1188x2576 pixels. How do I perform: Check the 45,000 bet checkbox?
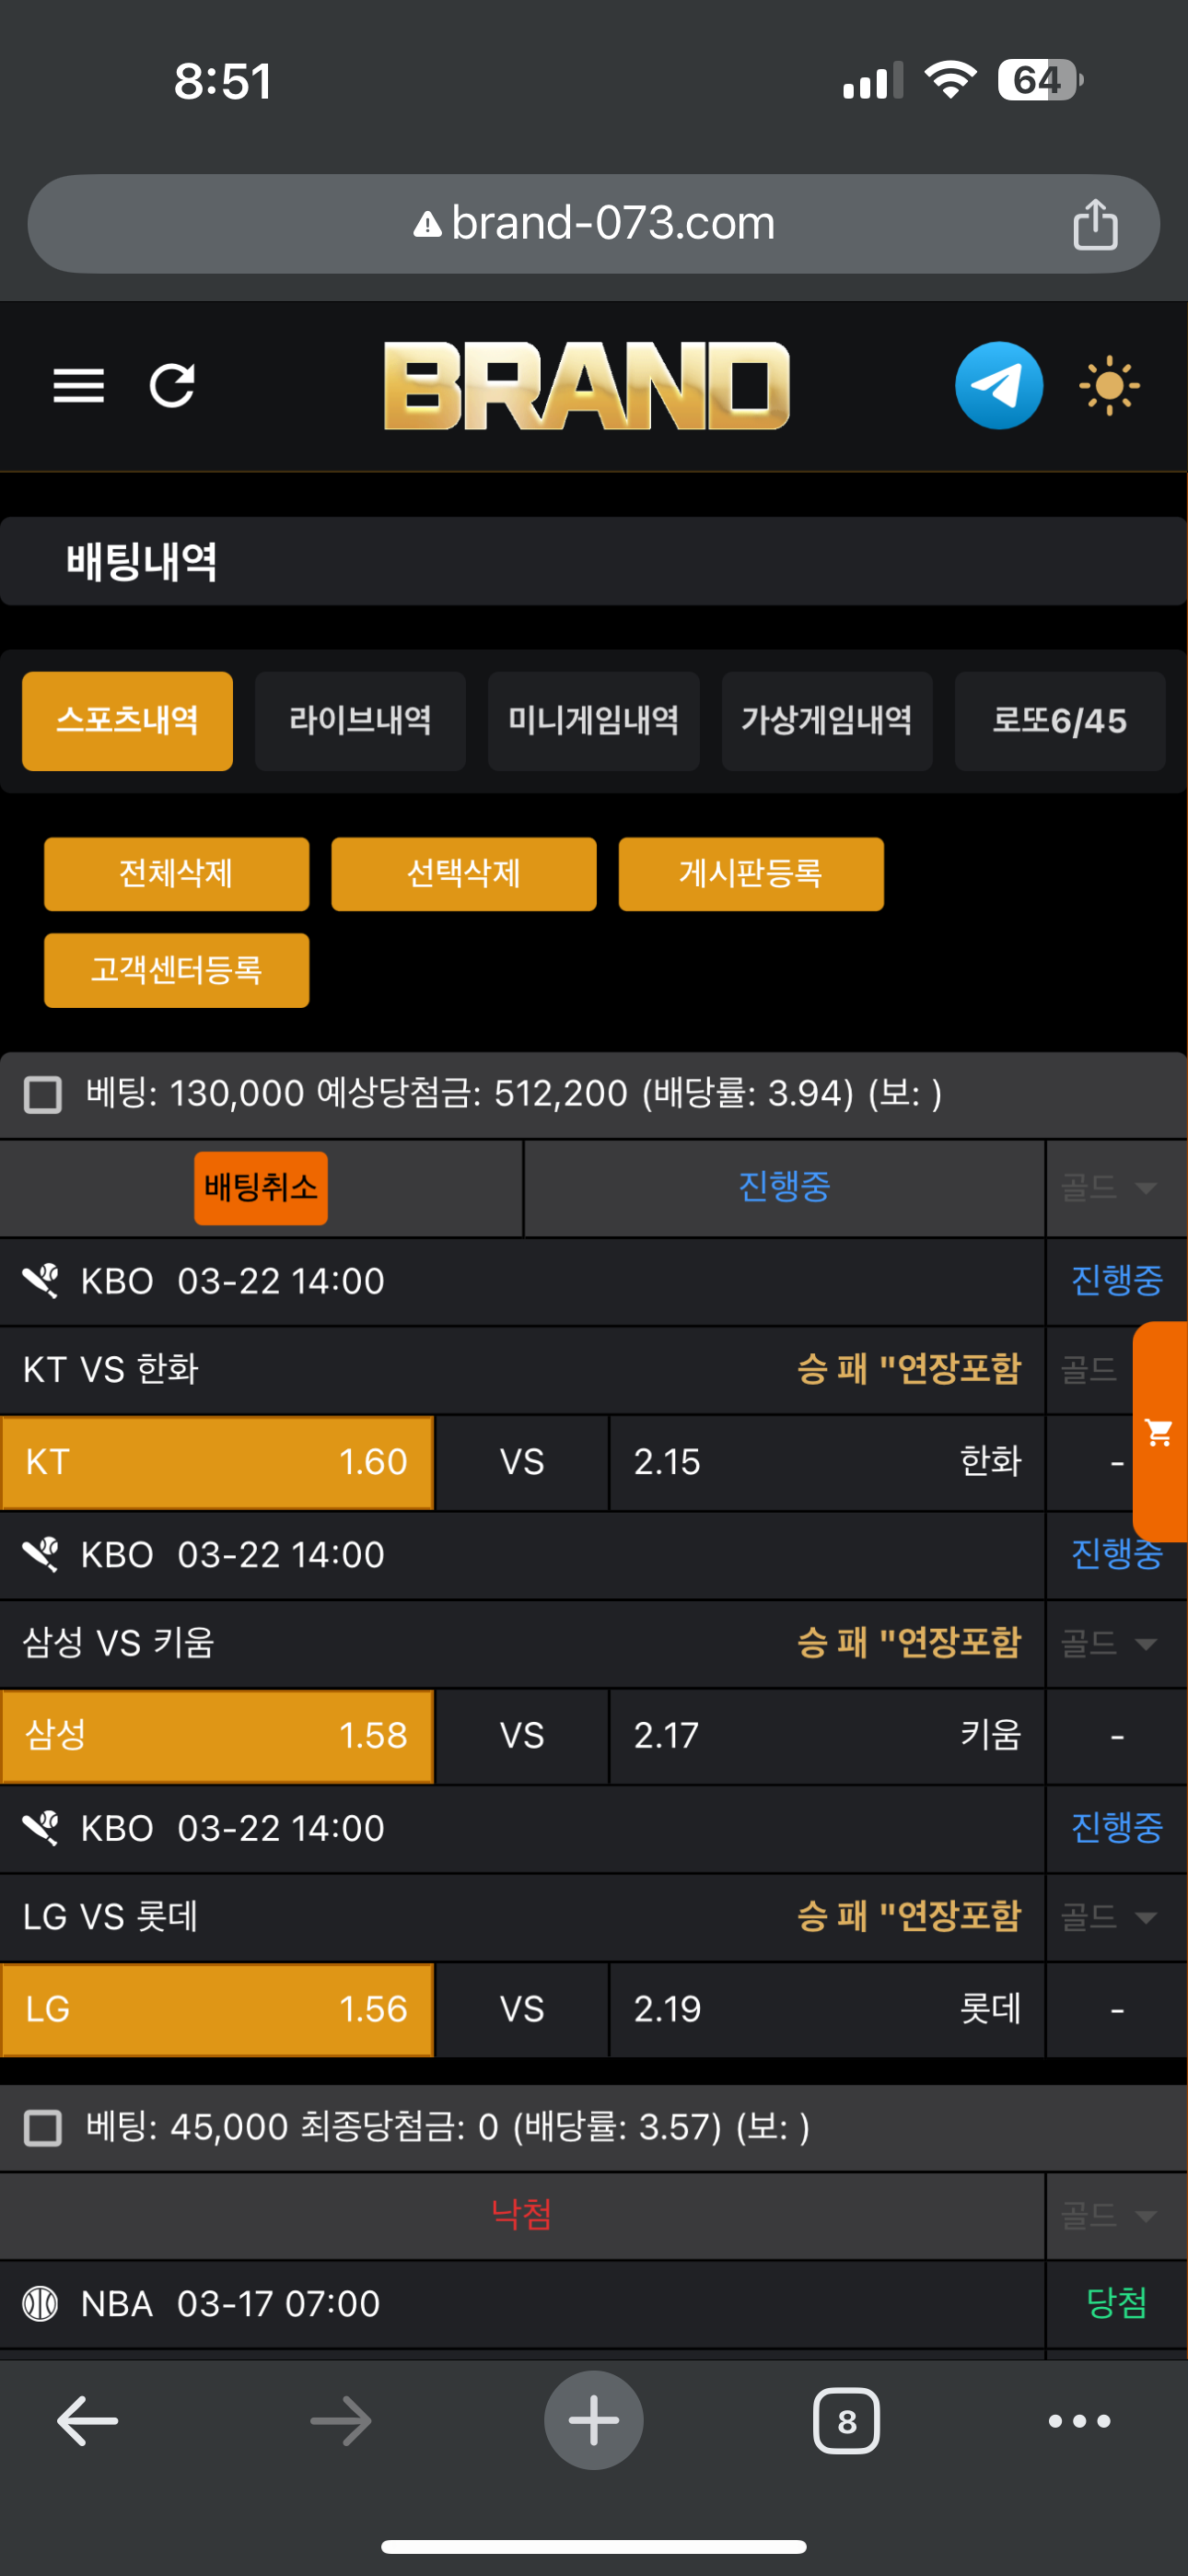point(43,2127)
